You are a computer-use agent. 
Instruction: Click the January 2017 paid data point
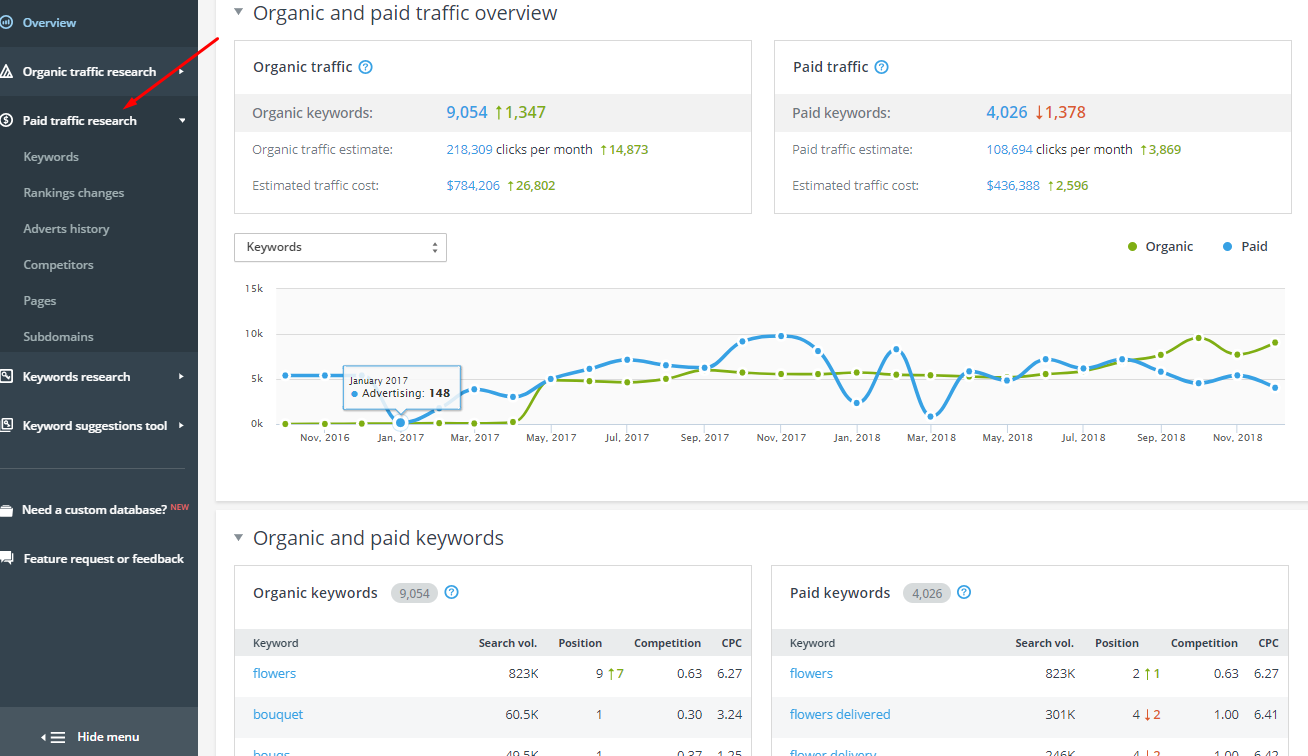401,422
